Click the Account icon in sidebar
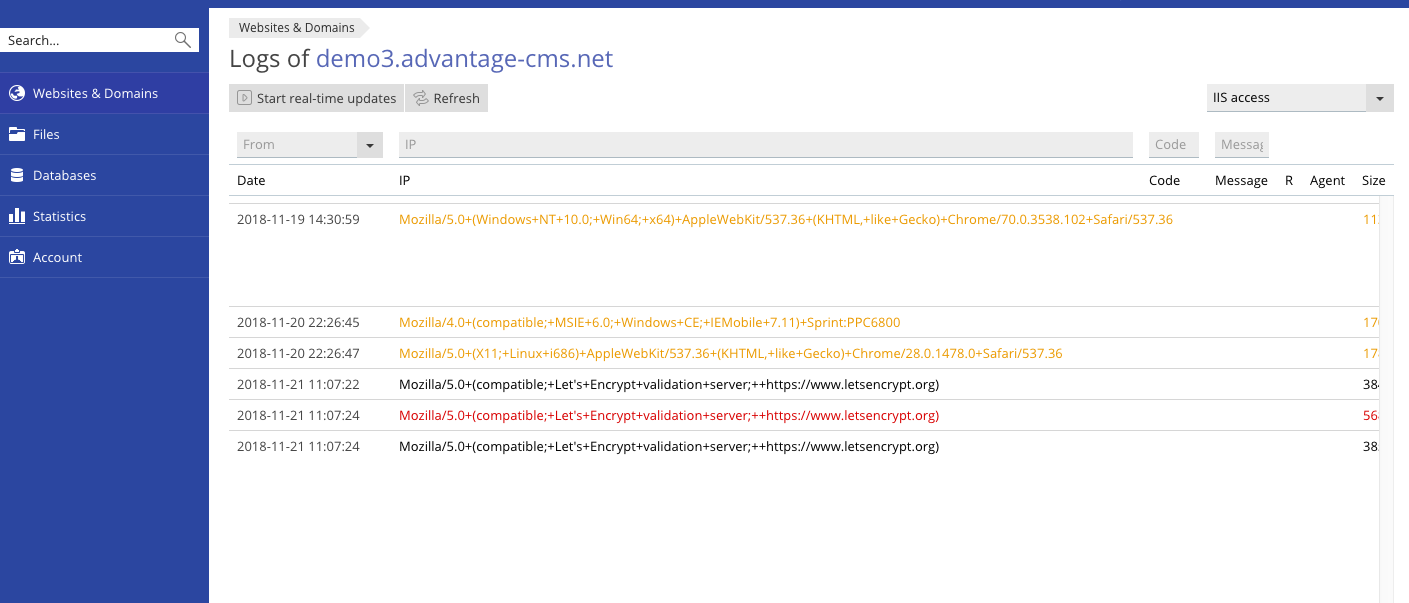 (x=16, y=257)
